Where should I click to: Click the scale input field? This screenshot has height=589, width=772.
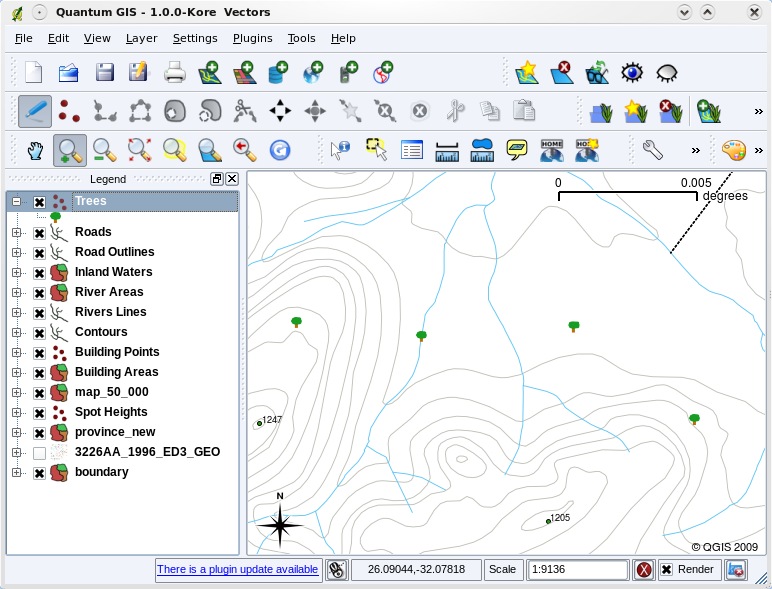click(x=576, y=569)
